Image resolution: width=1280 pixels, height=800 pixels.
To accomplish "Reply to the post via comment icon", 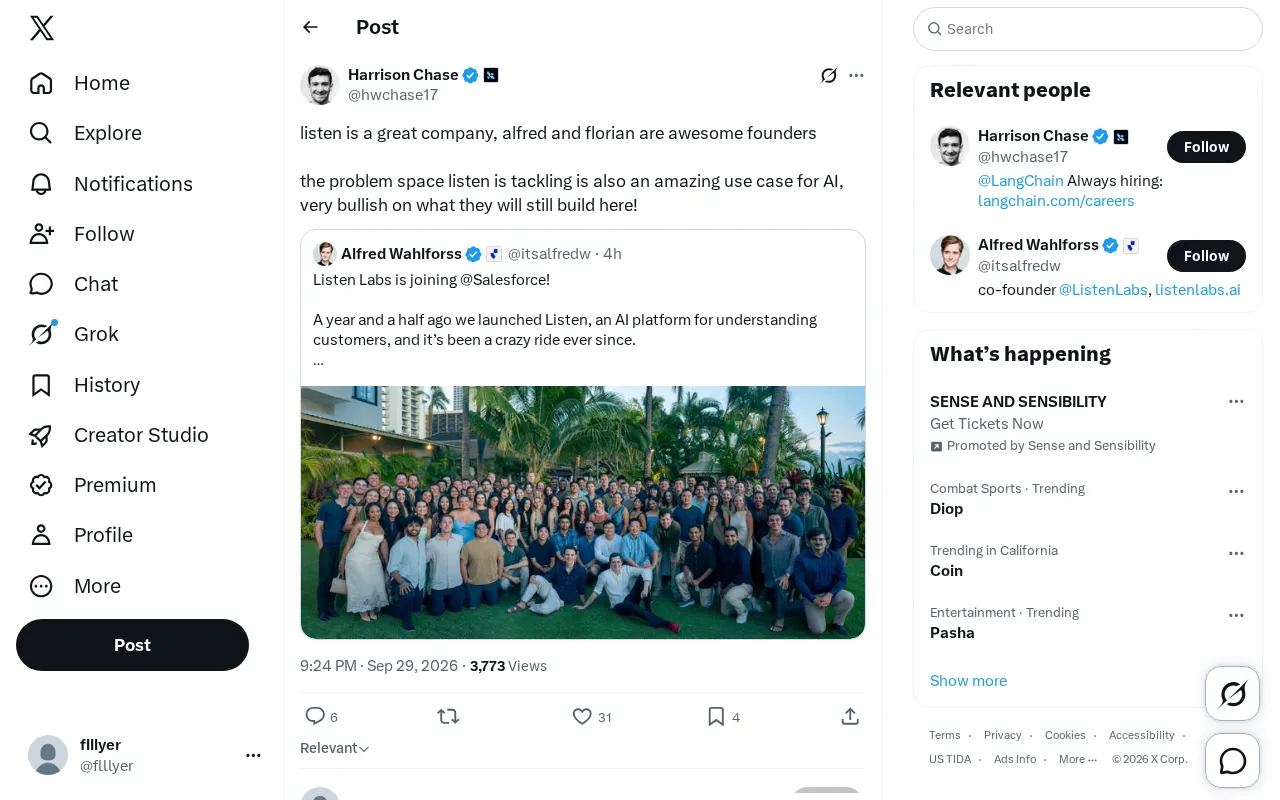I will [x=315, y=716].
